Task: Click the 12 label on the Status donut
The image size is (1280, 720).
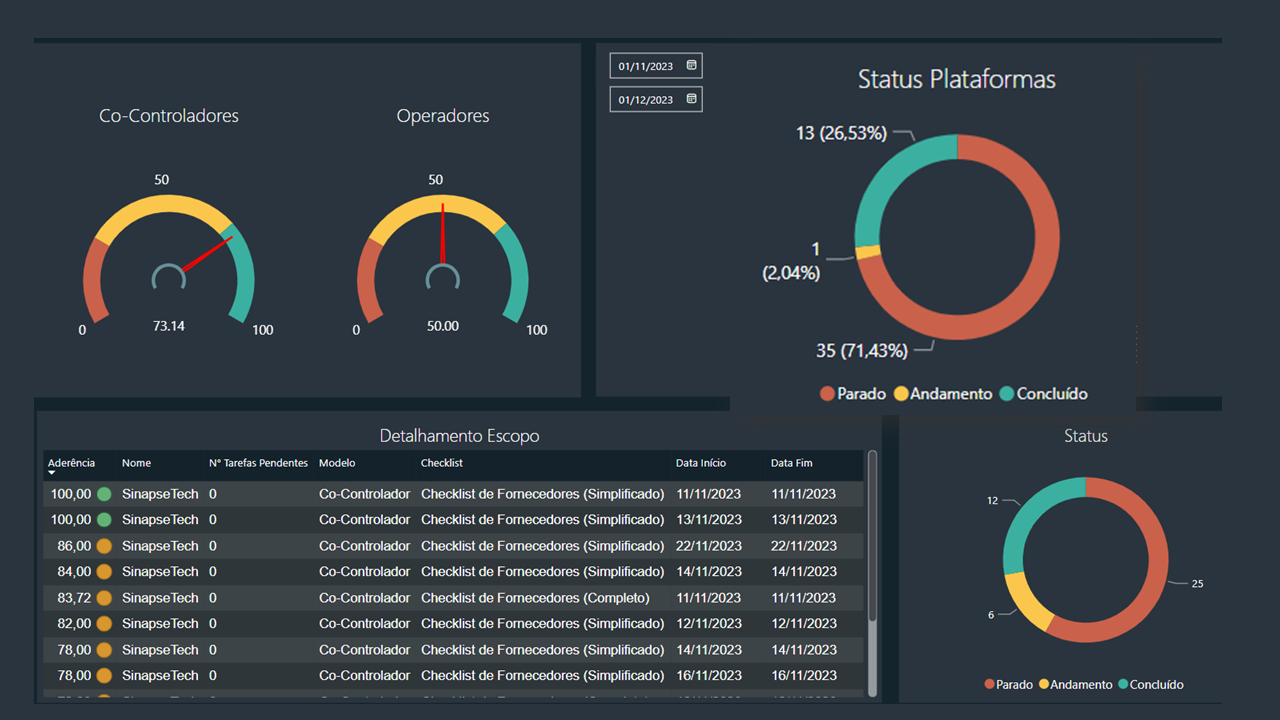Action: [x=992, y=501]
